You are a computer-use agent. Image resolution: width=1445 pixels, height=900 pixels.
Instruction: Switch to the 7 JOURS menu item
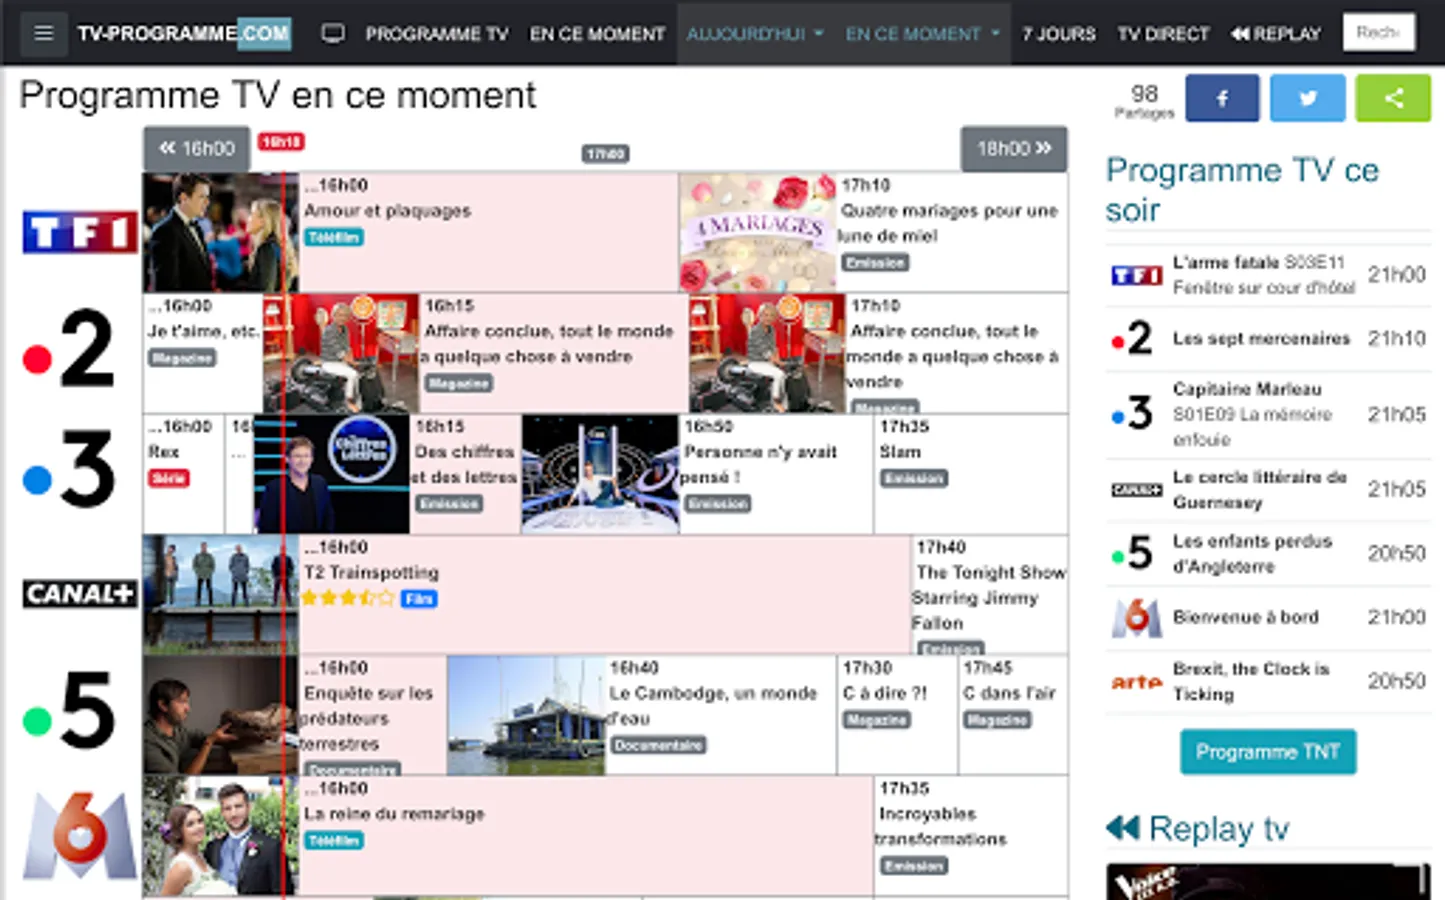click(x=1059, y=33)
